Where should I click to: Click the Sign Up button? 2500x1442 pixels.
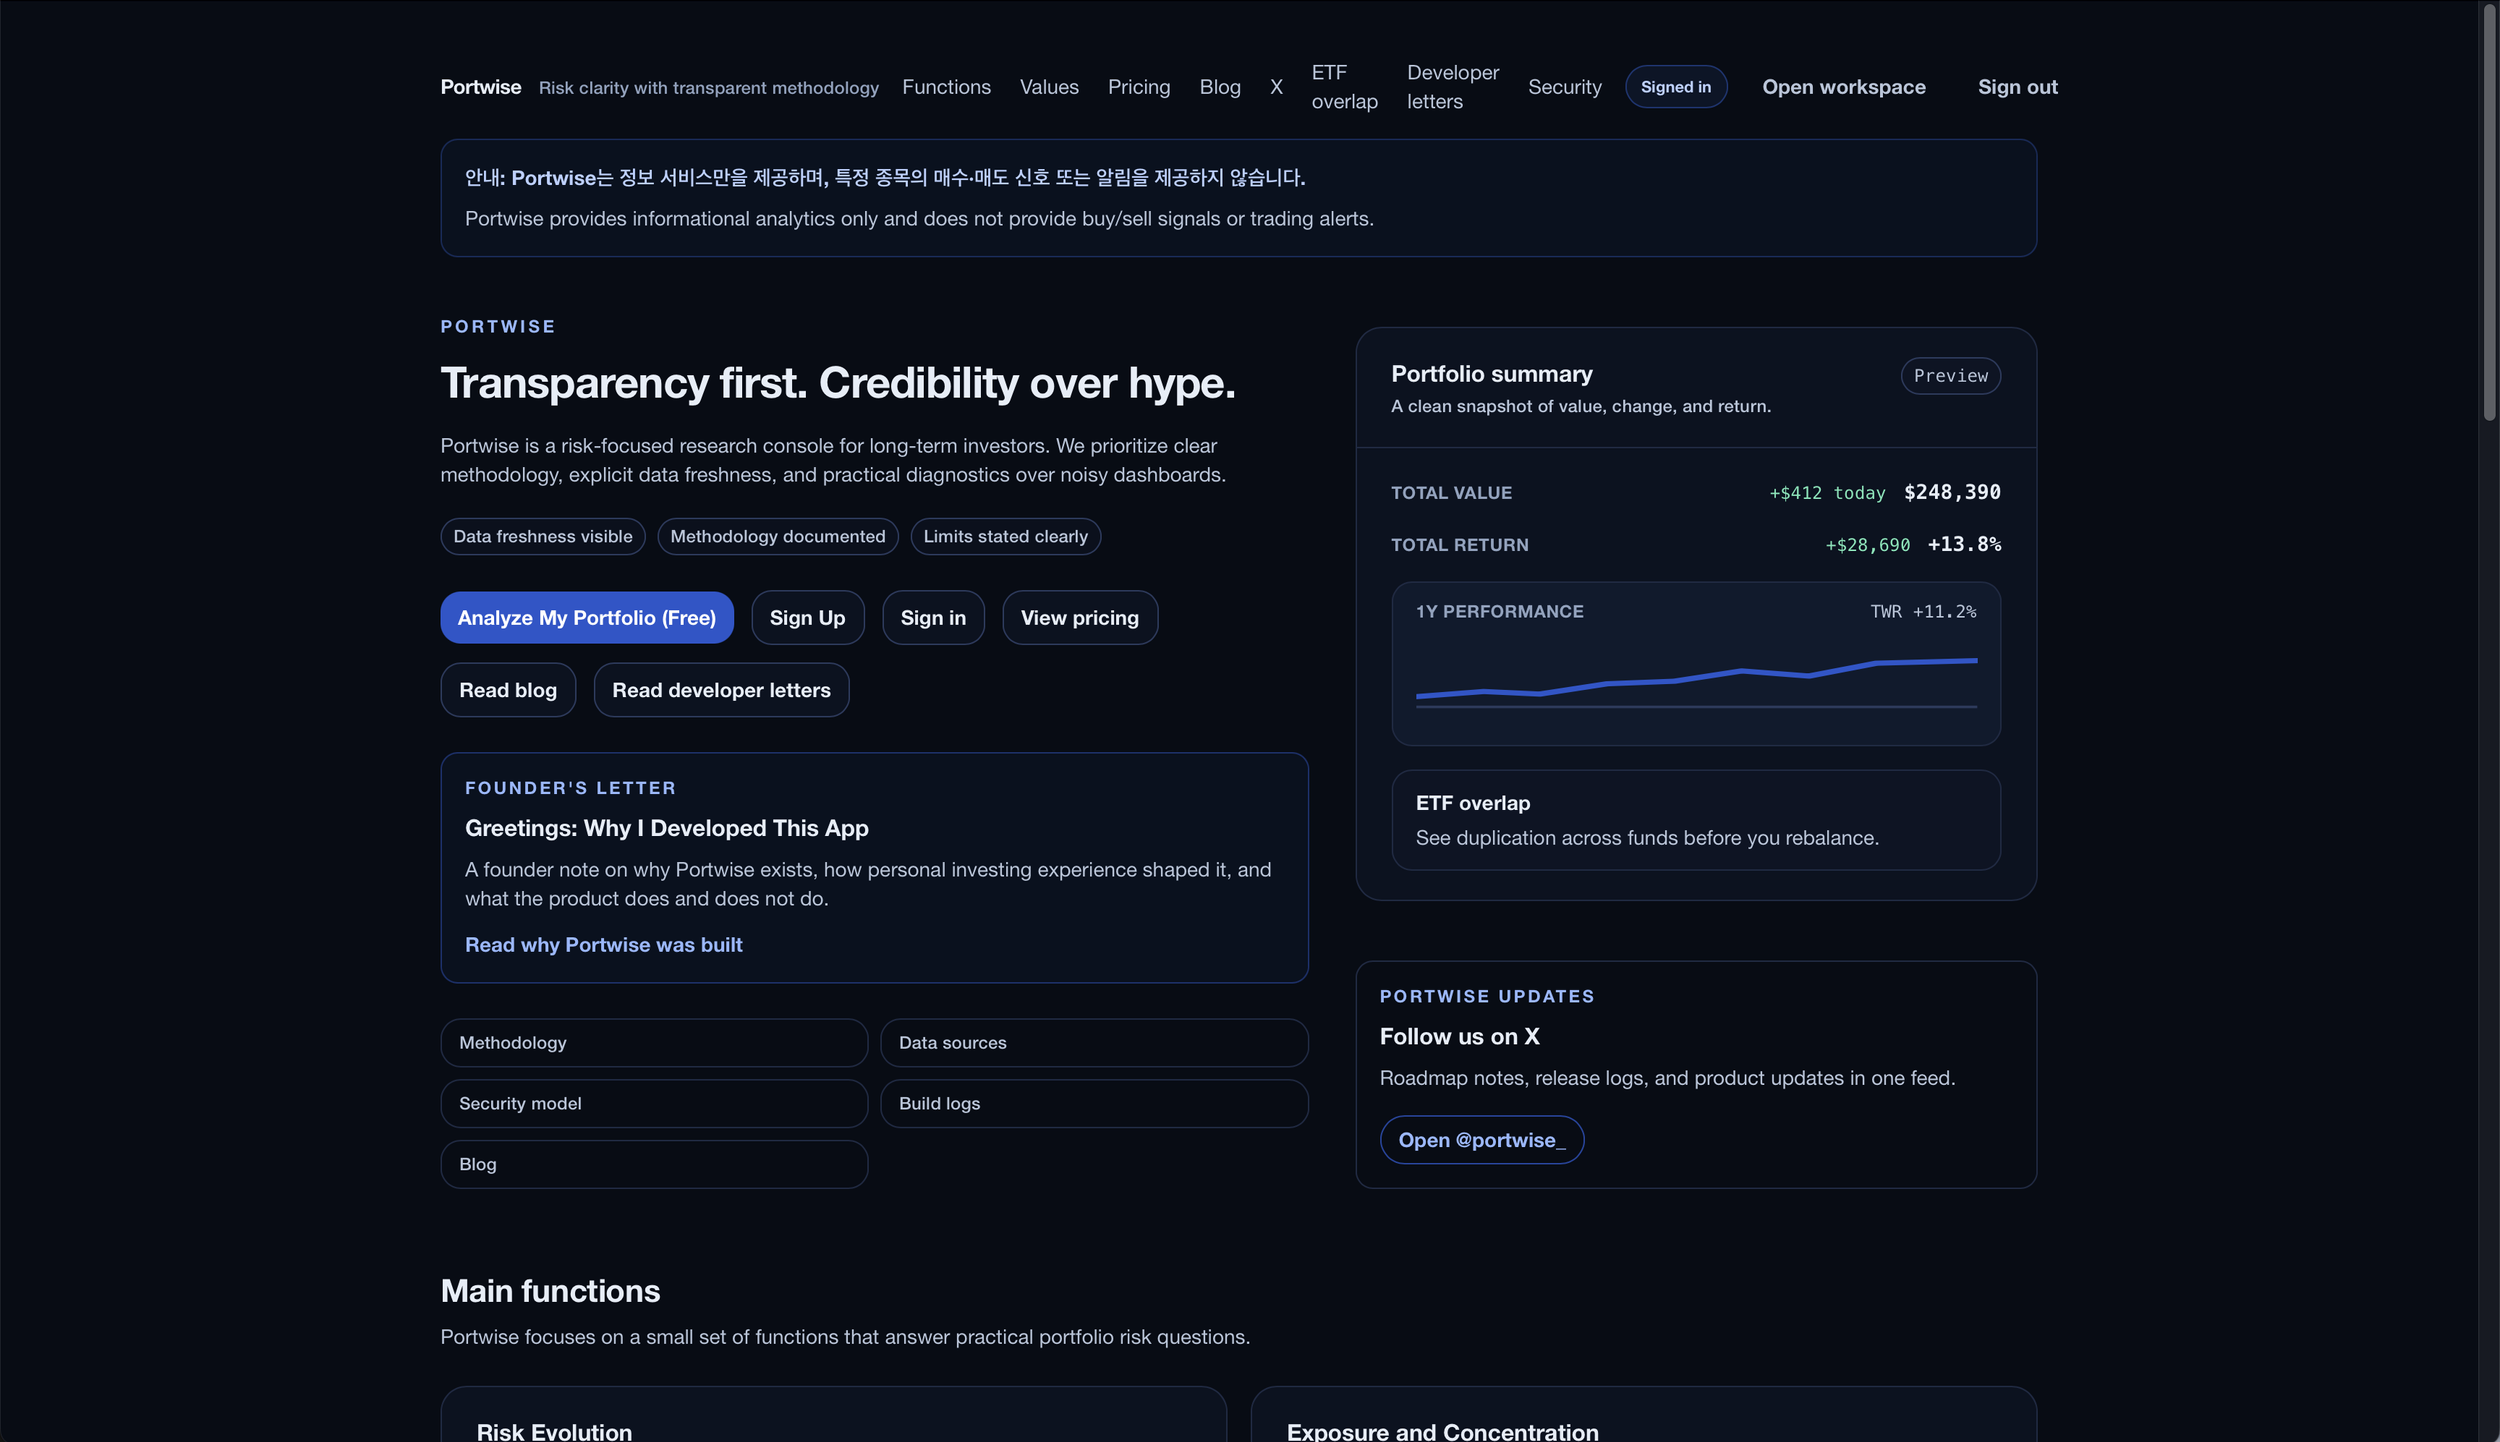(806, 617)
